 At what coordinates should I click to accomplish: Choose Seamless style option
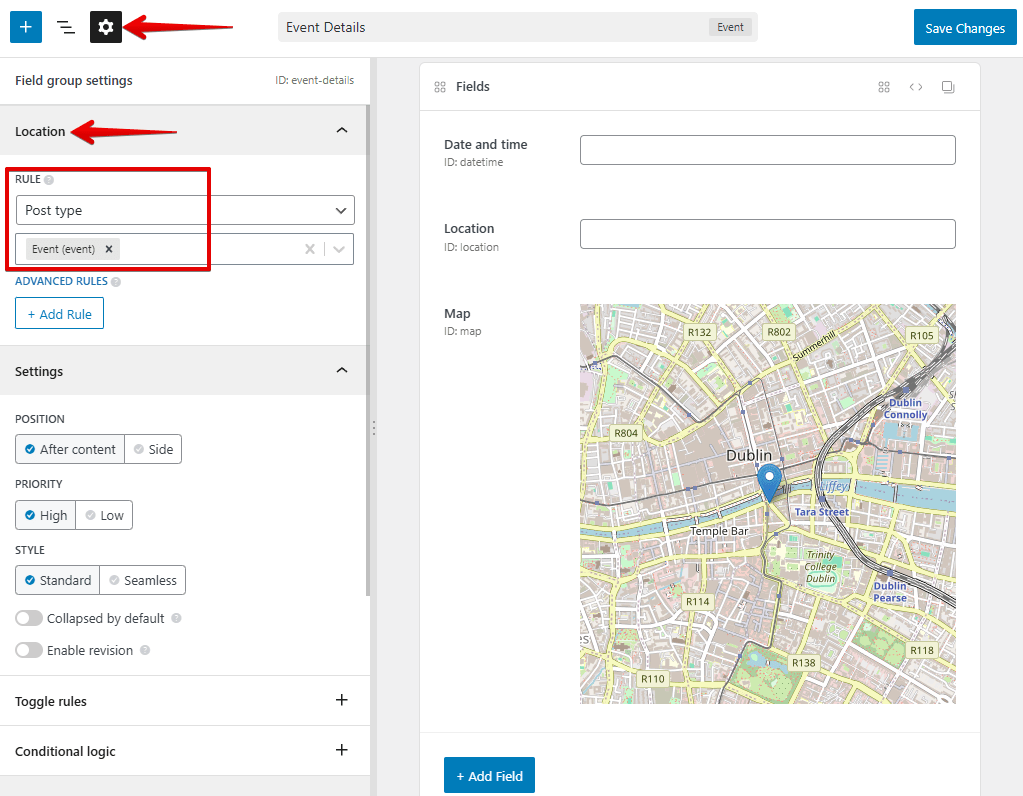pyautogui.click(x=143, y=580)
